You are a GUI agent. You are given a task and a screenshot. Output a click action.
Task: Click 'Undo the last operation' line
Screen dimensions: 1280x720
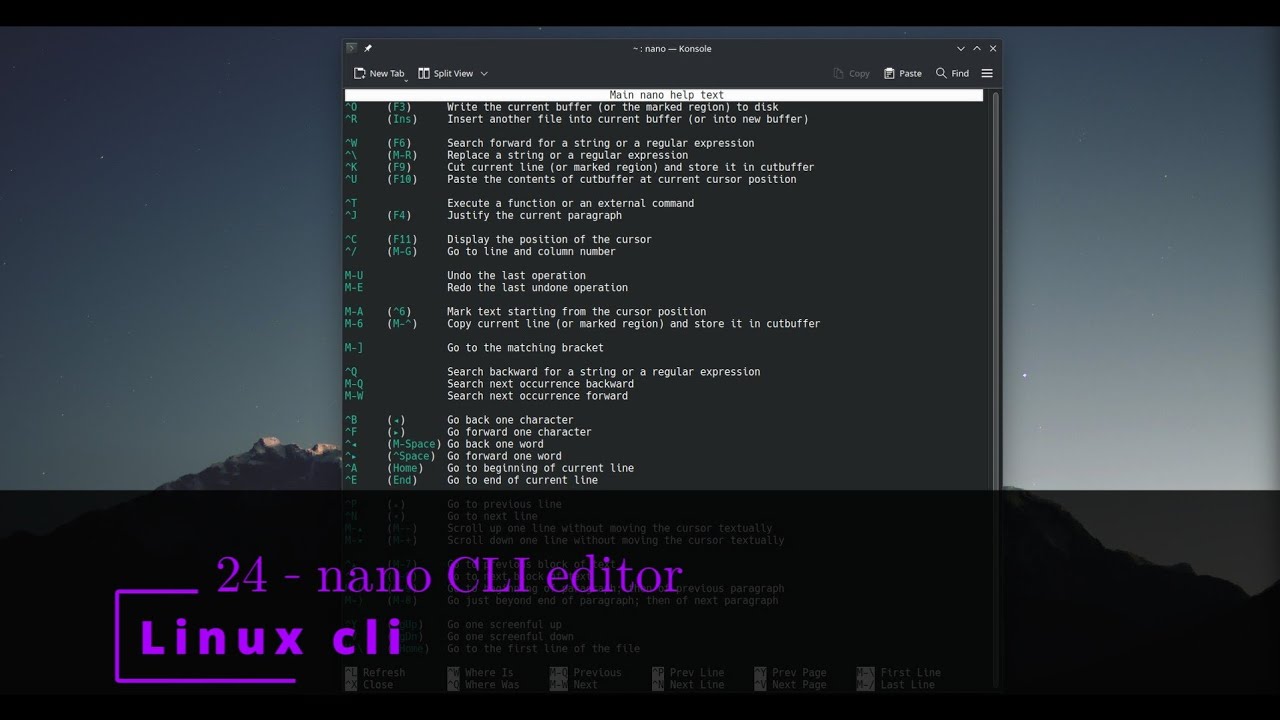pos(516,275)
